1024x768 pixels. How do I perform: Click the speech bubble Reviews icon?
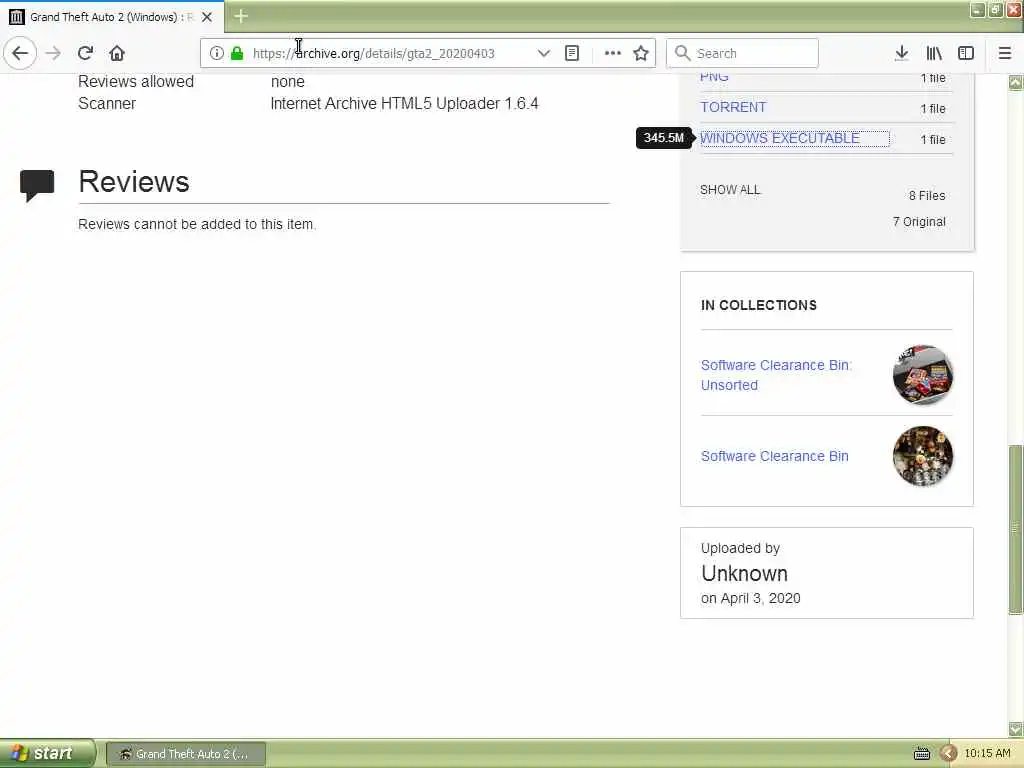point(37,185)
